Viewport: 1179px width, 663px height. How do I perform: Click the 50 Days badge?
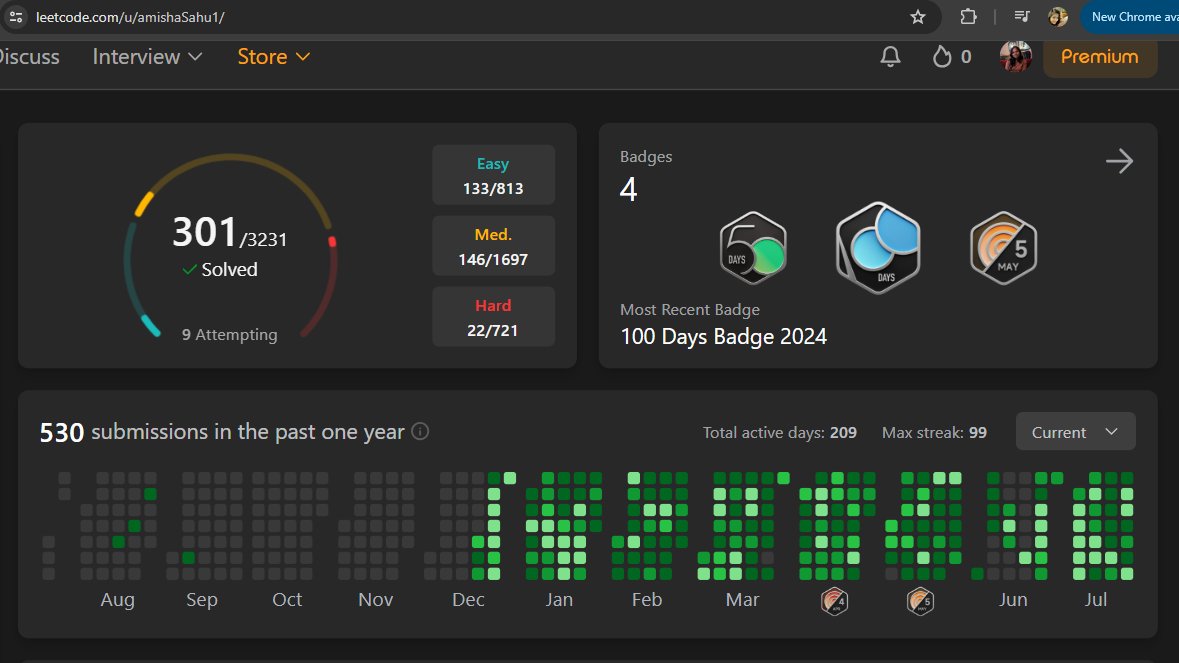(753, 247)
